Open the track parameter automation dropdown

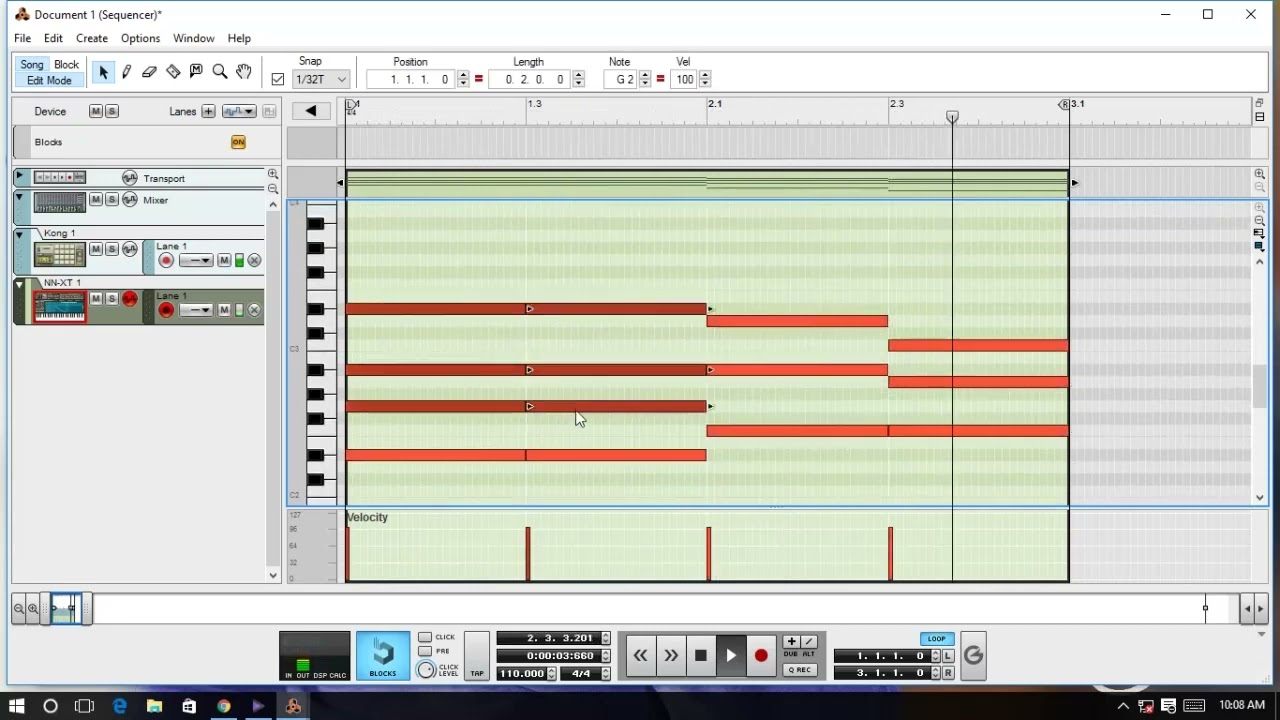[x=239, y=111]
